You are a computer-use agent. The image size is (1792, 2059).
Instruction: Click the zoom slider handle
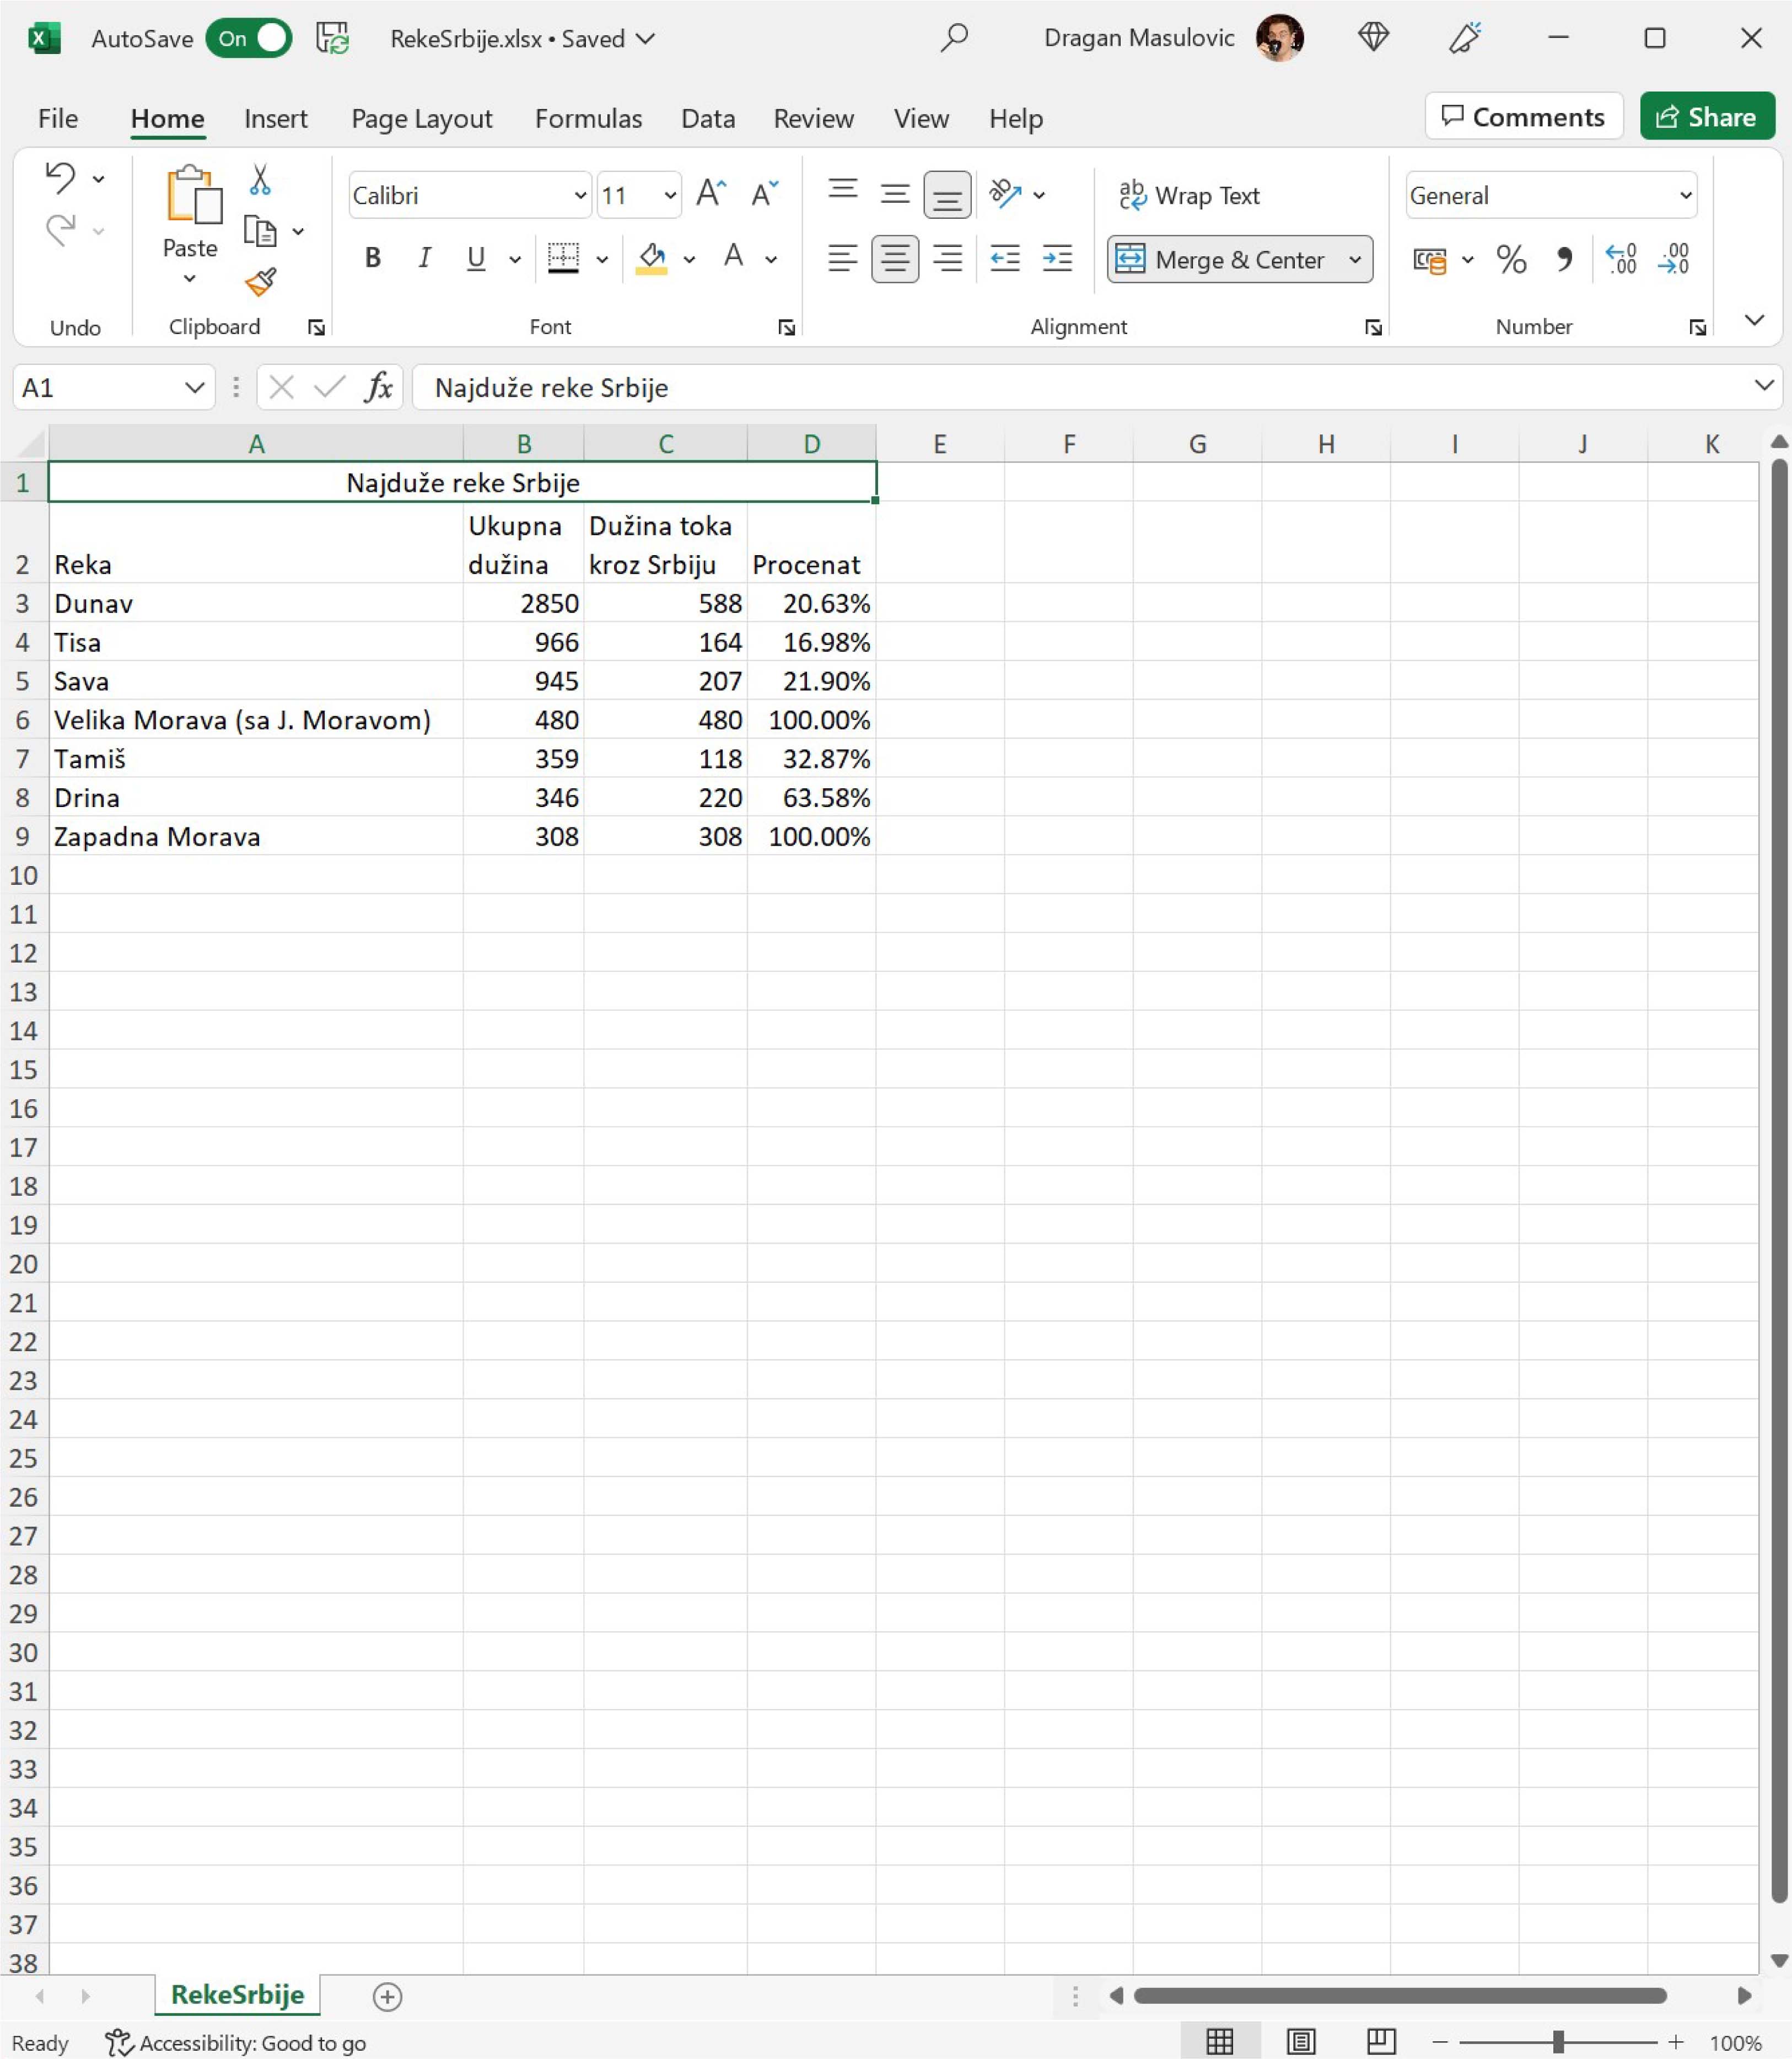(1558, 2042)
